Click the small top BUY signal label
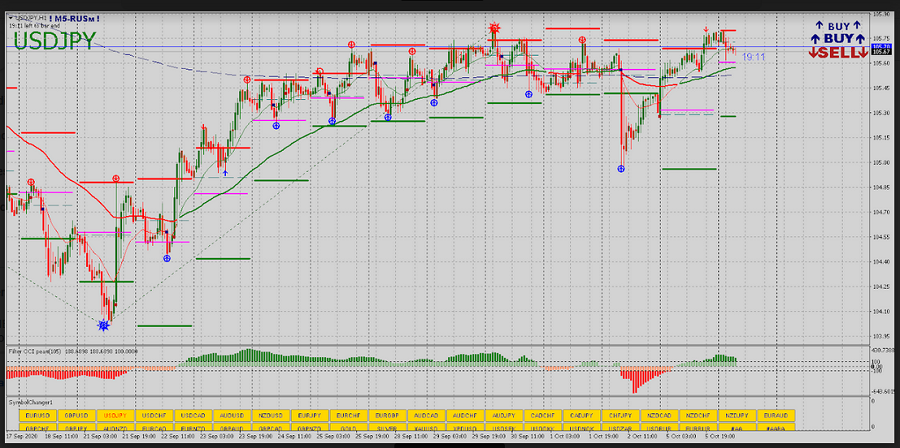This screenshot has height=448, width=900. tap(838, 25)
